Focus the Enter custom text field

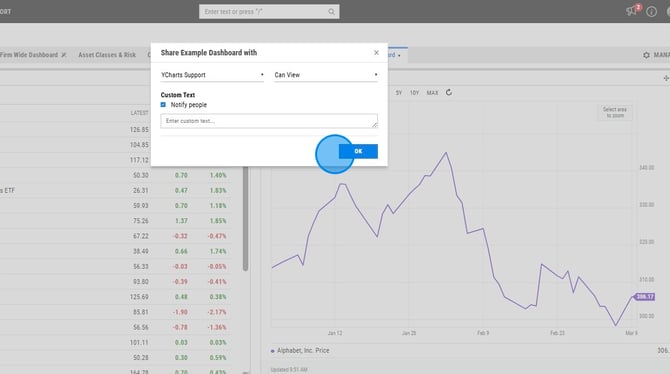[x=269, y=121]
